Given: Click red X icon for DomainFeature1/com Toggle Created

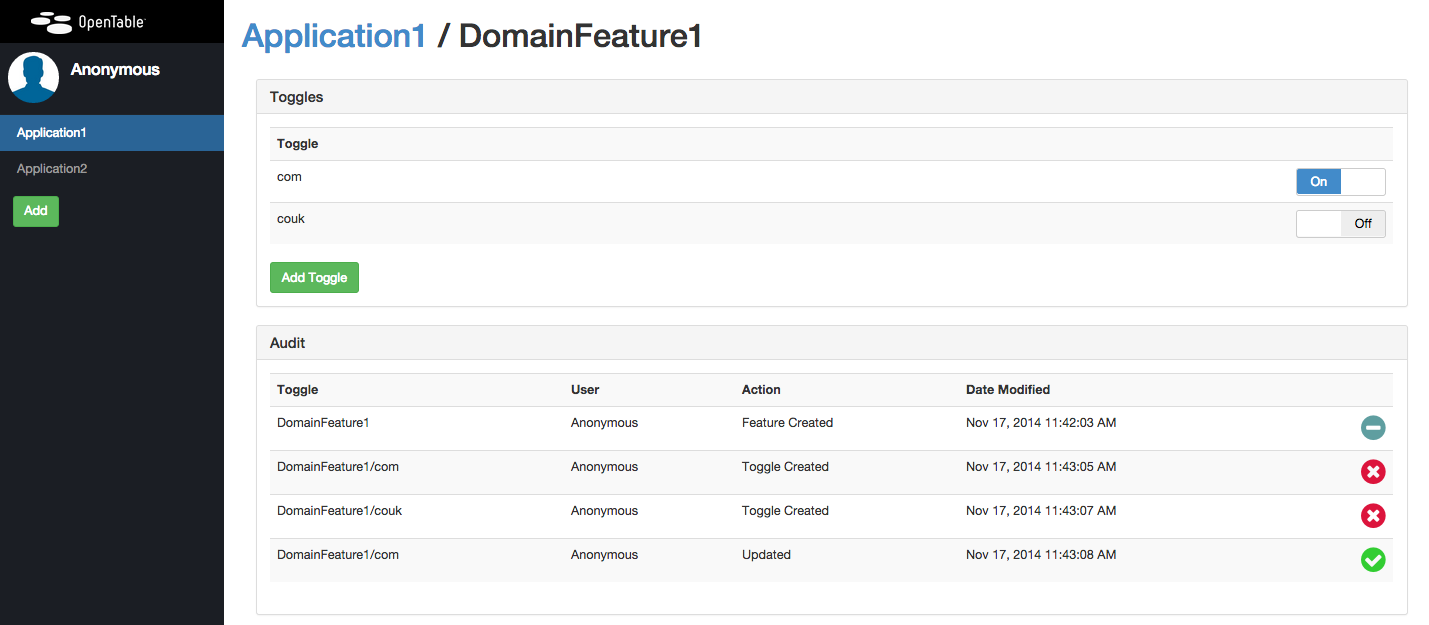Looking at the screenshot, I should tap(1373, 472).
